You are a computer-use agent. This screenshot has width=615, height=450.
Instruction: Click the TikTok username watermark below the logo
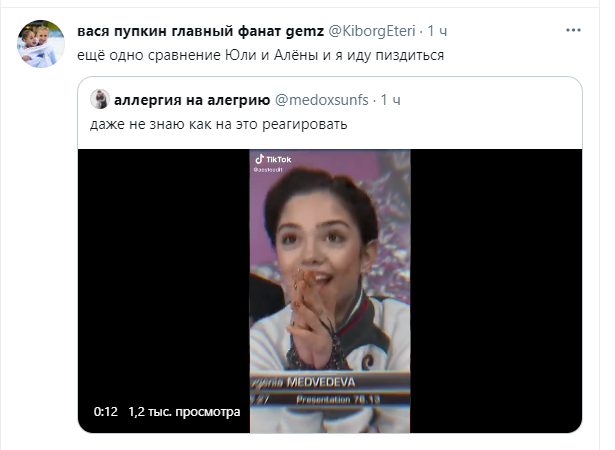point(267,170)
